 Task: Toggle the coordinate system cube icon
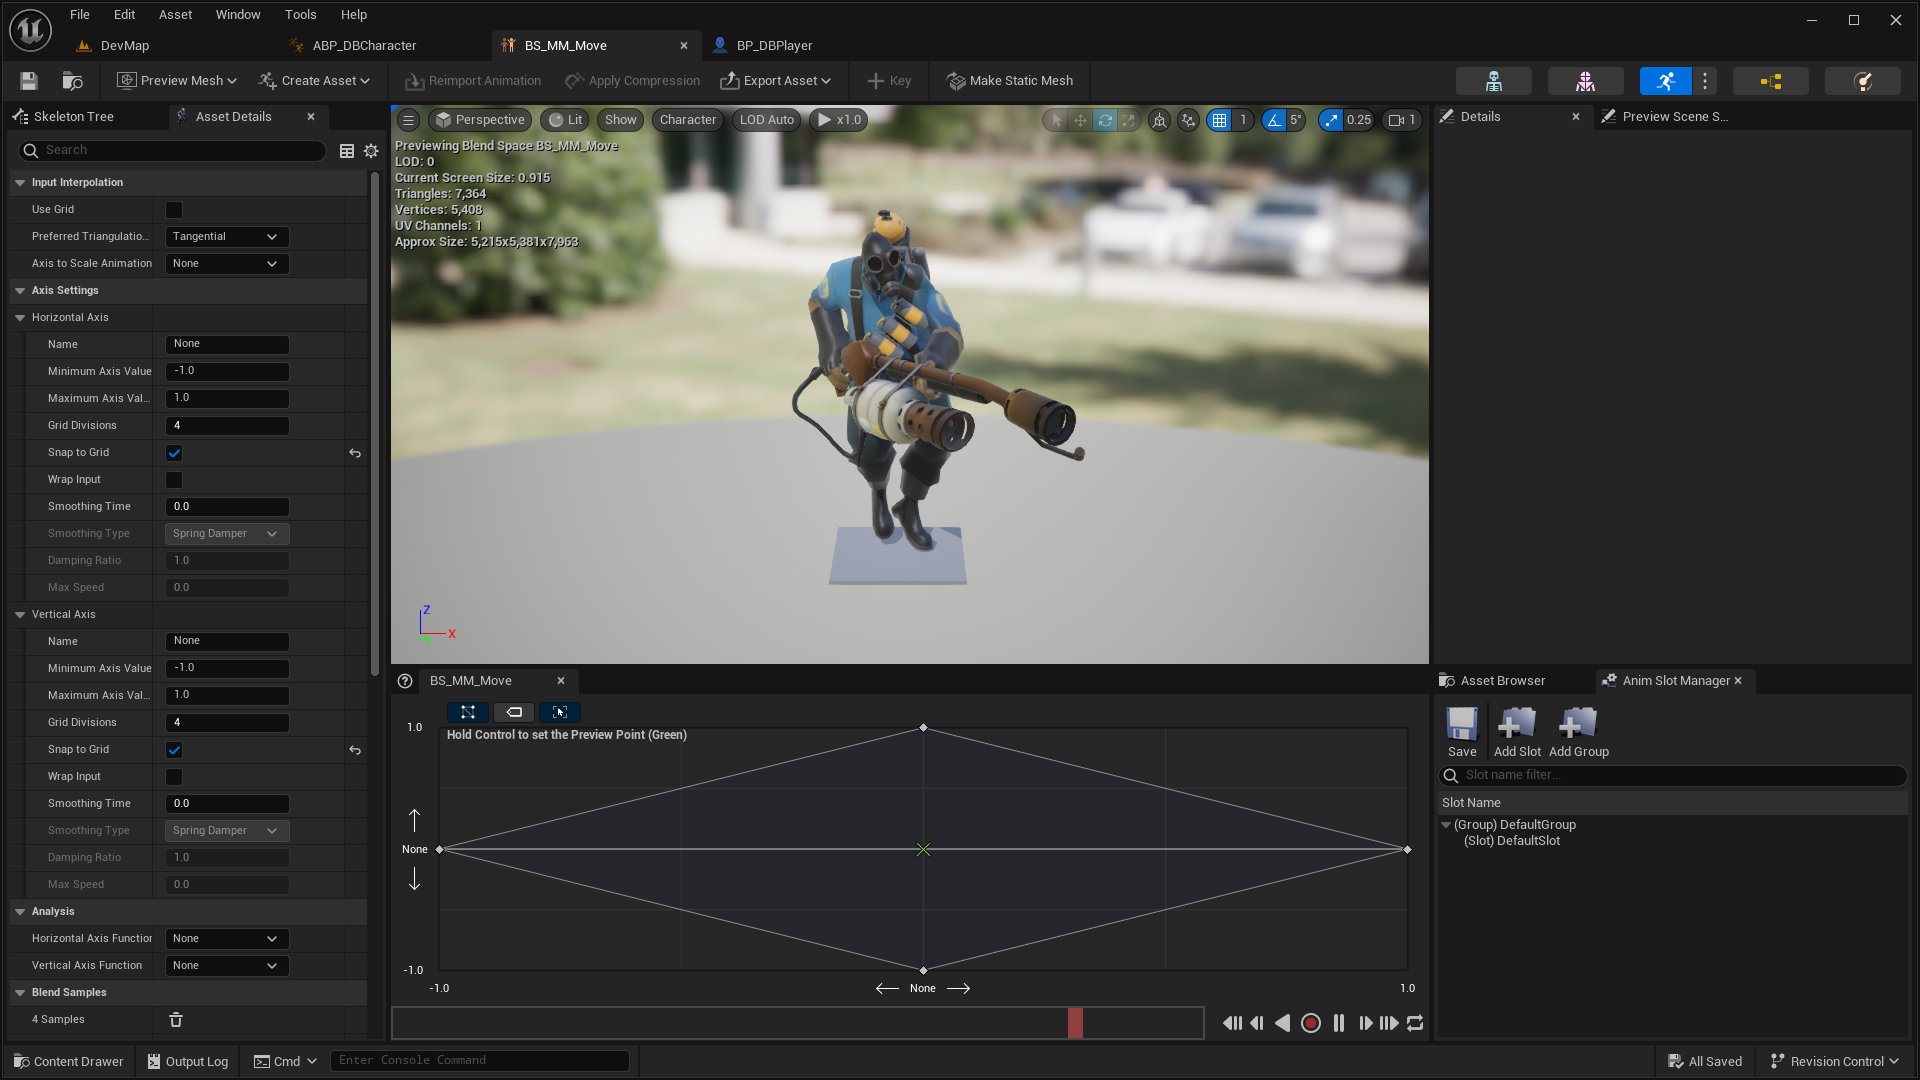click(x=1159, y=120)
